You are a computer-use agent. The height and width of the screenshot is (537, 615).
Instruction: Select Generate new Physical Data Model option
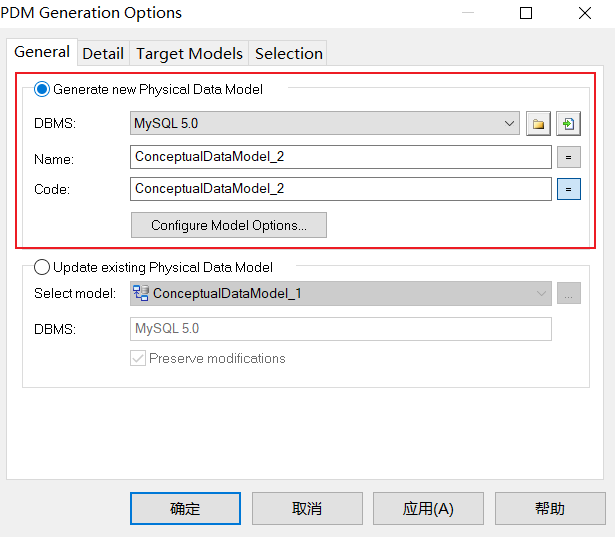[42, 89]
